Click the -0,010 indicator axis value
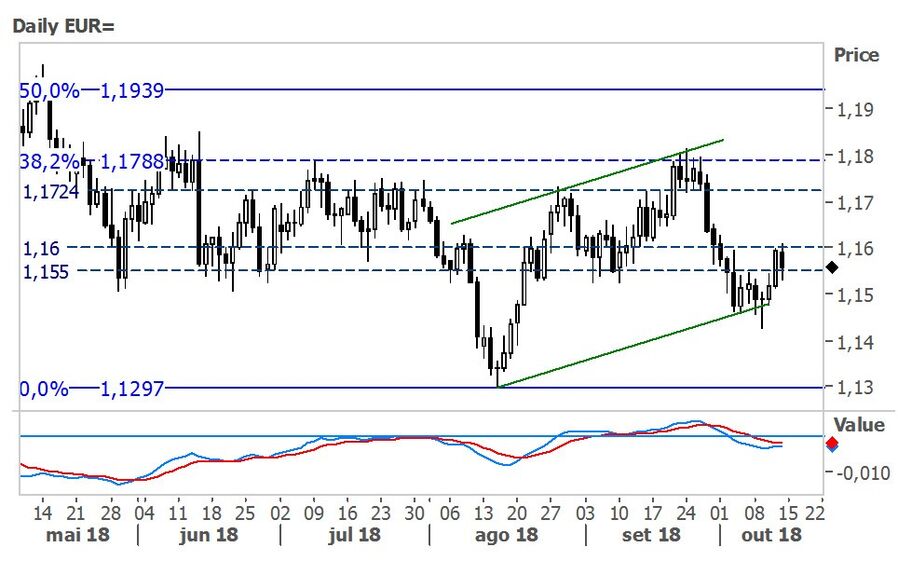 coord(864,473)
